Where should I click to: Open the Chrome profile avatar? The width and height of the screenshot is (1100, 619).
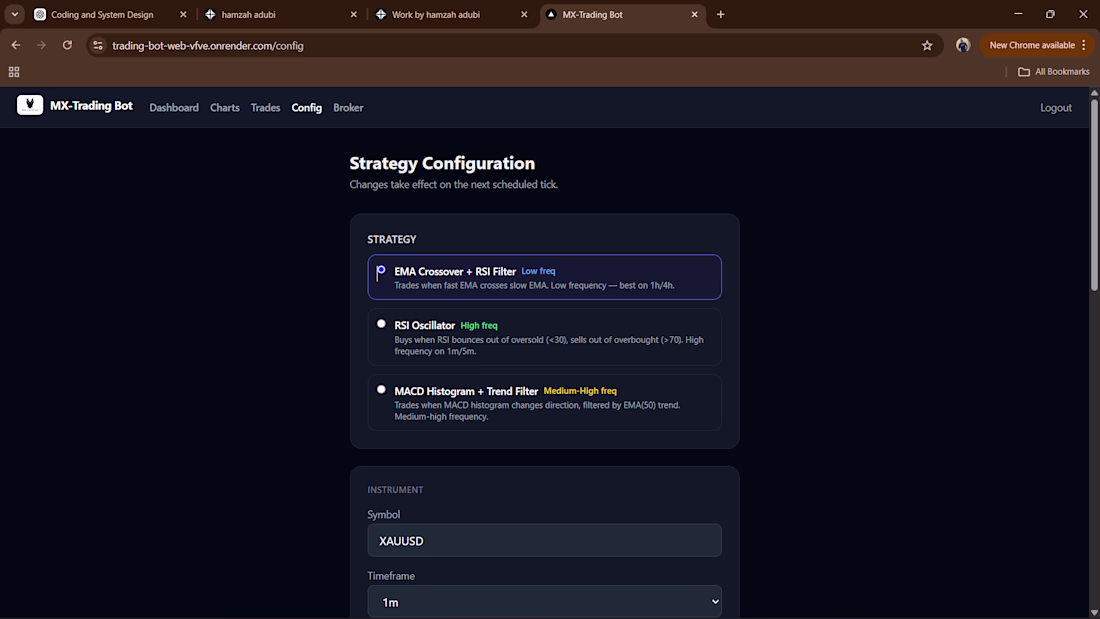click(x=962, y=45)
